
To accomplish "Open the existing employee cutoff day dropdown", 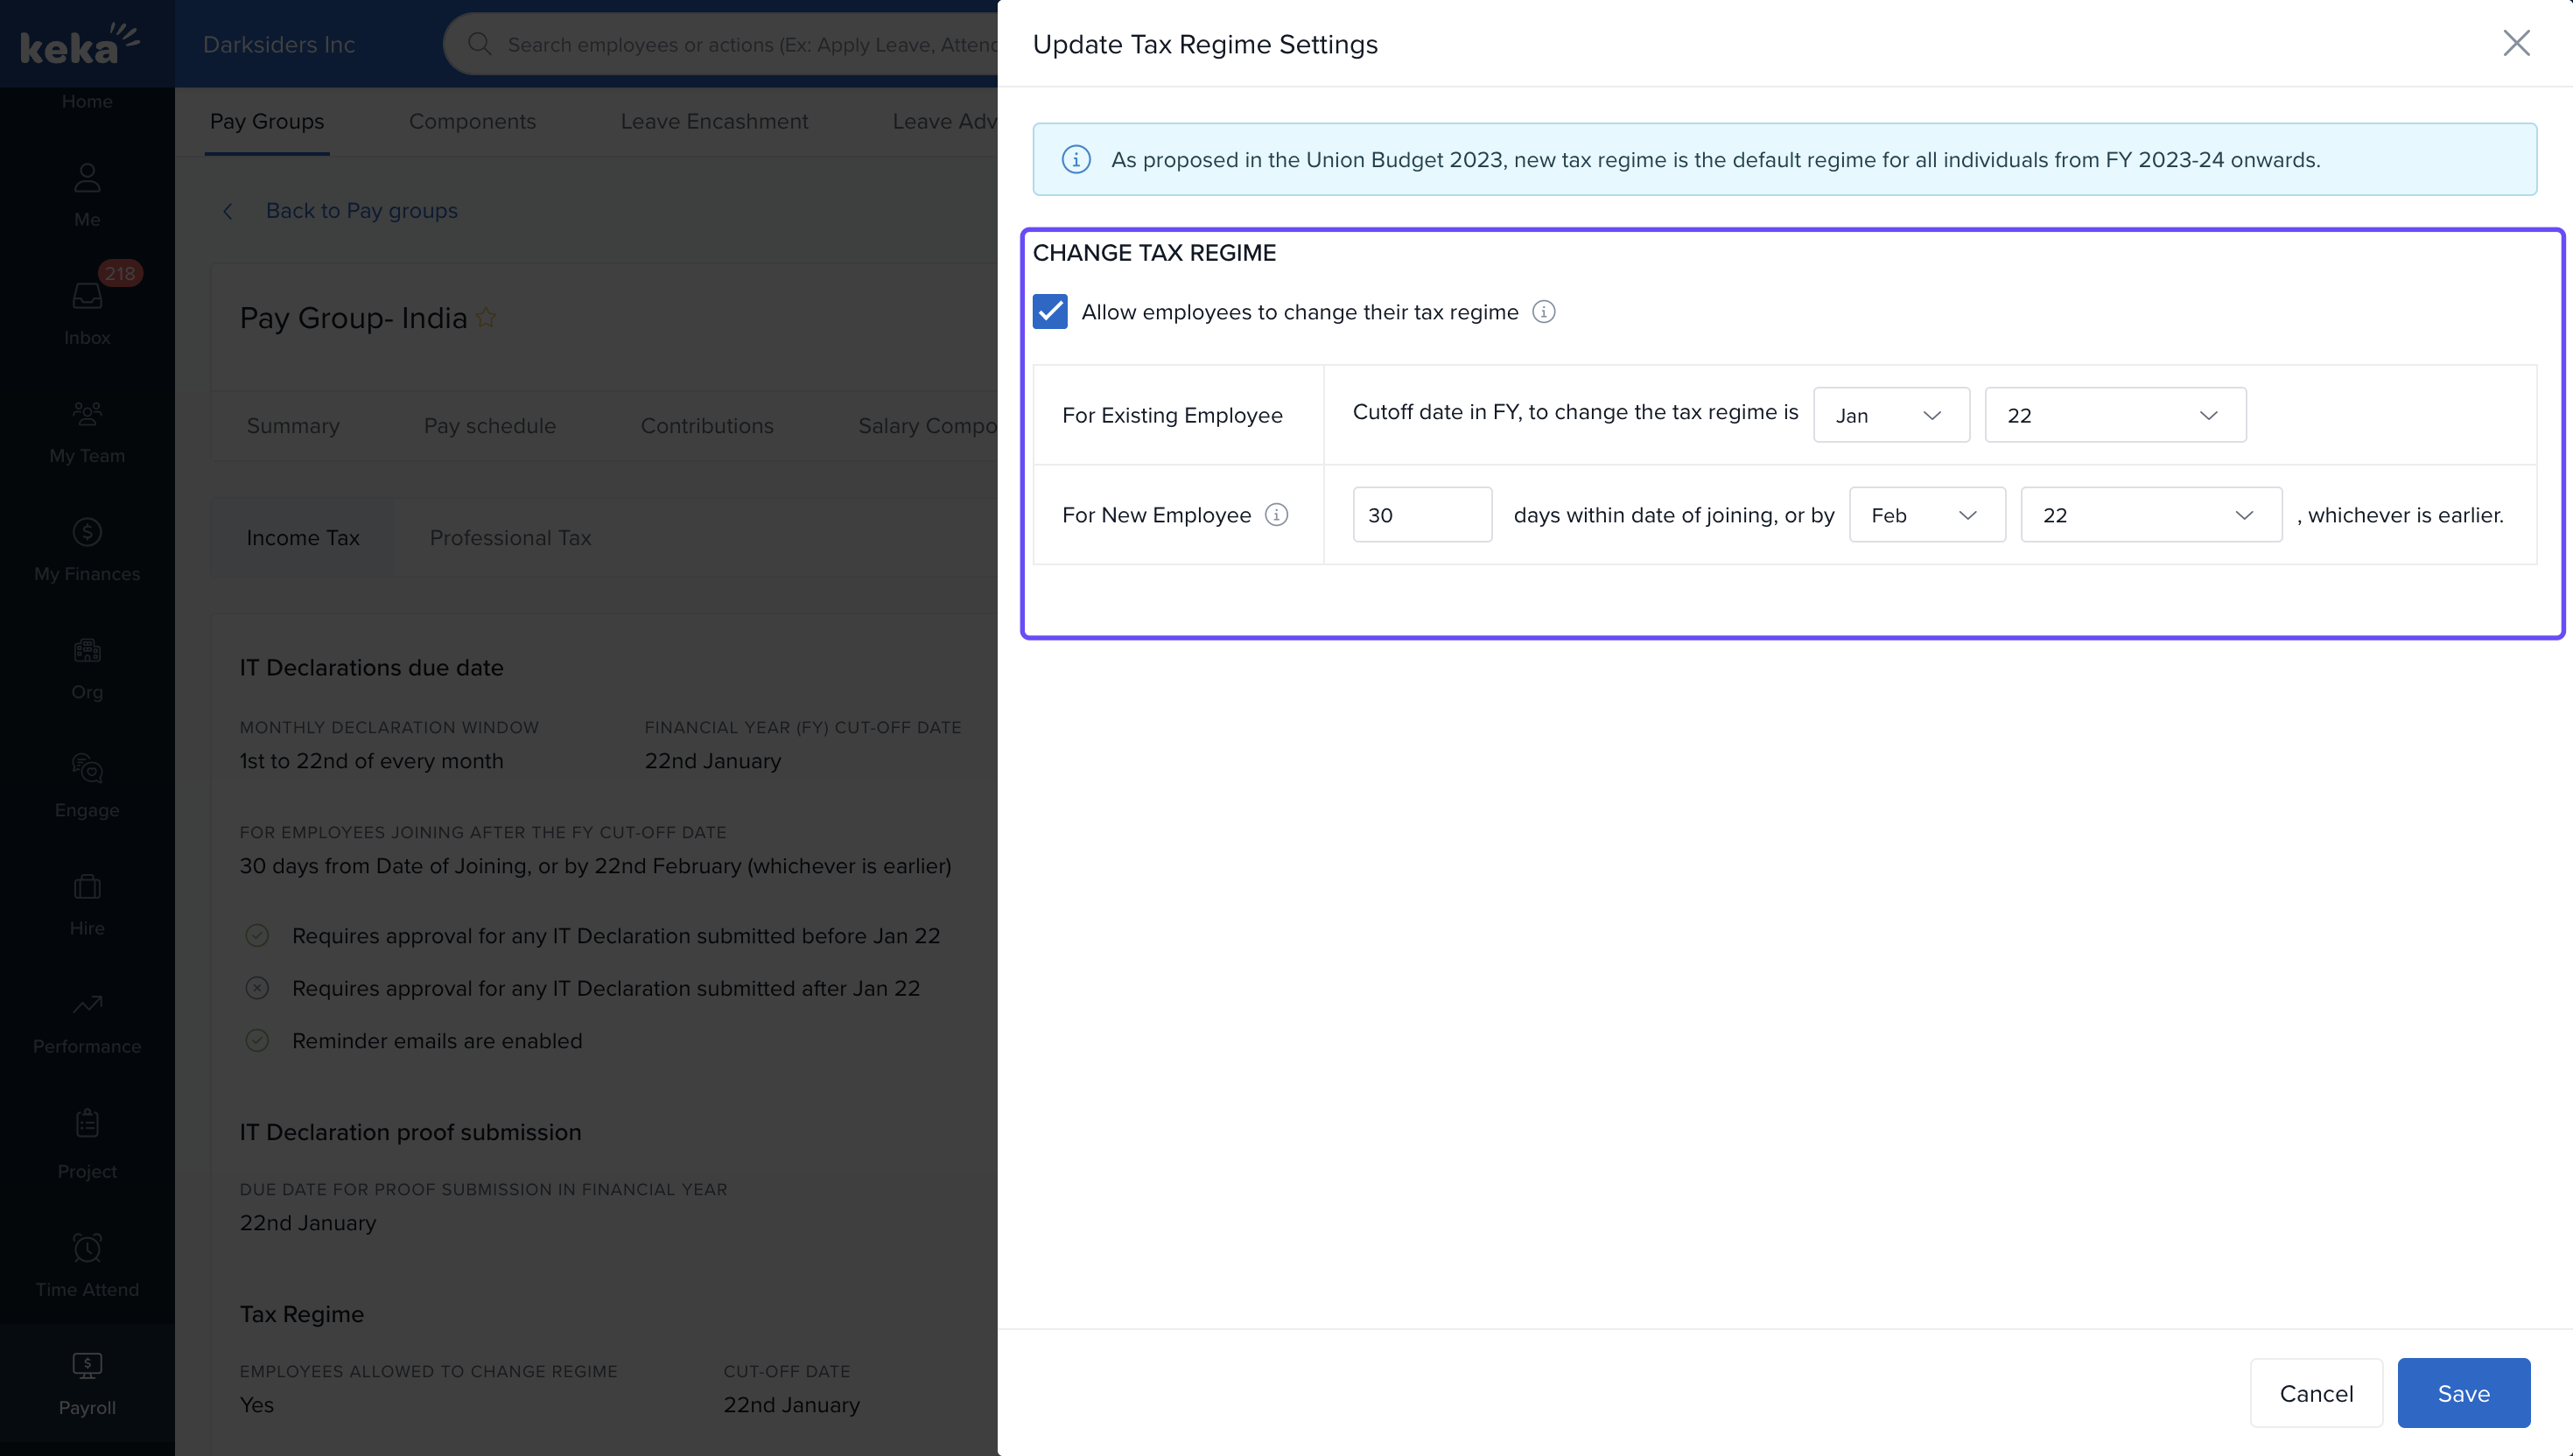I will pos(2114,415).
